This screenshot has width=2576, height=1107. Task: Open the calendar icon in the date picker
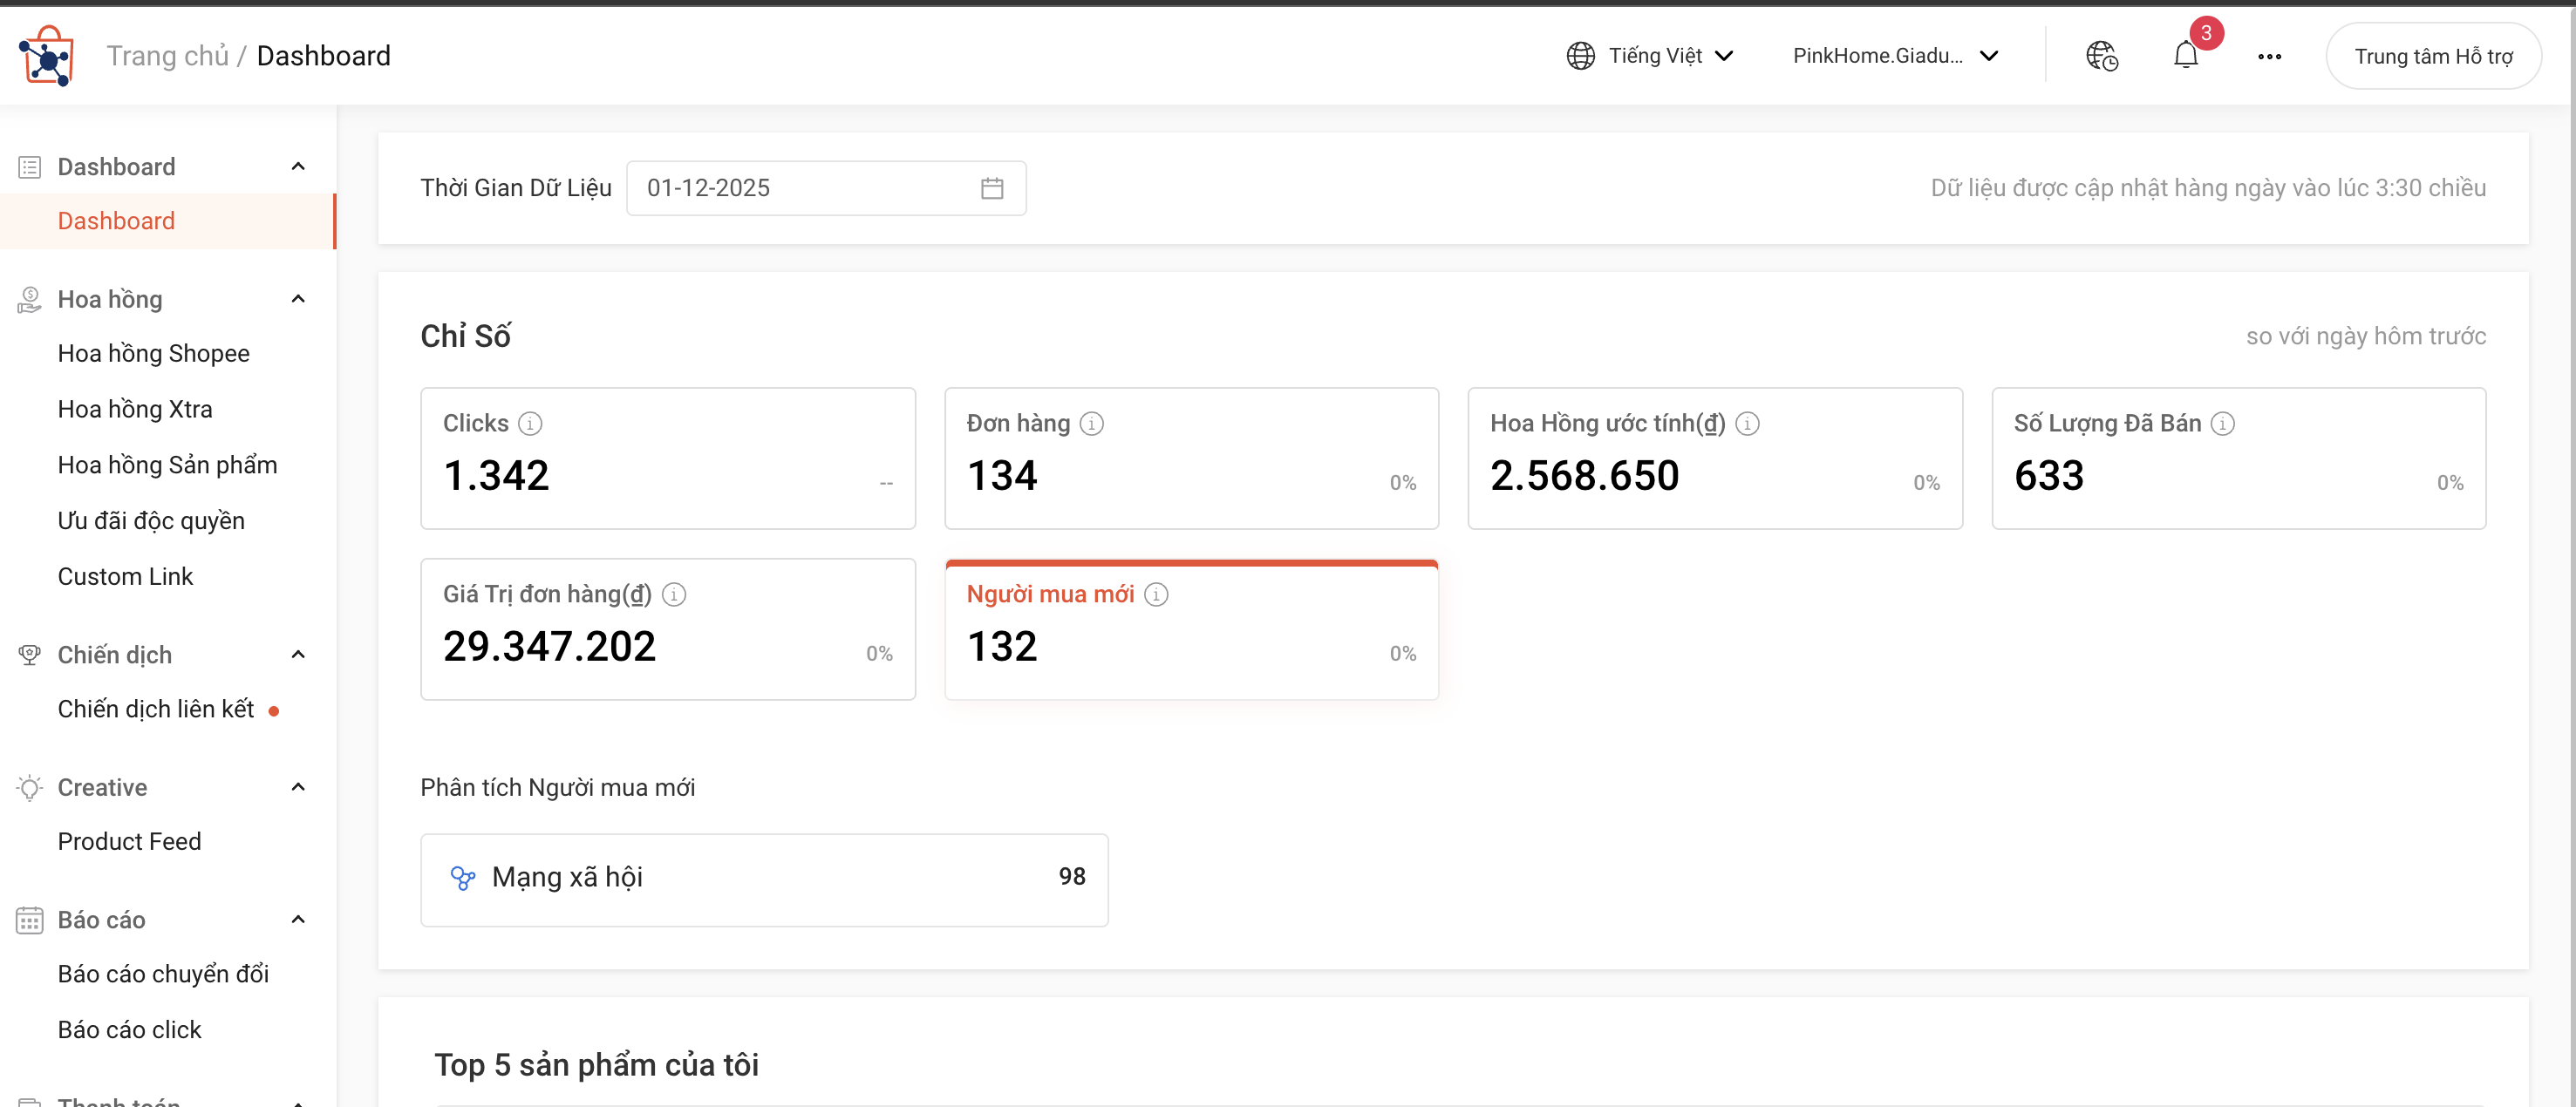(992, 187)
